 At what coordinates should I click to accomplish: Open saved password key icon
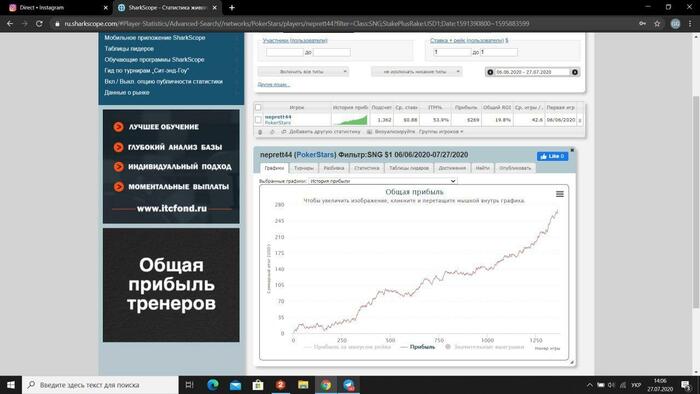pyautogui.click(x=642, y=24)
